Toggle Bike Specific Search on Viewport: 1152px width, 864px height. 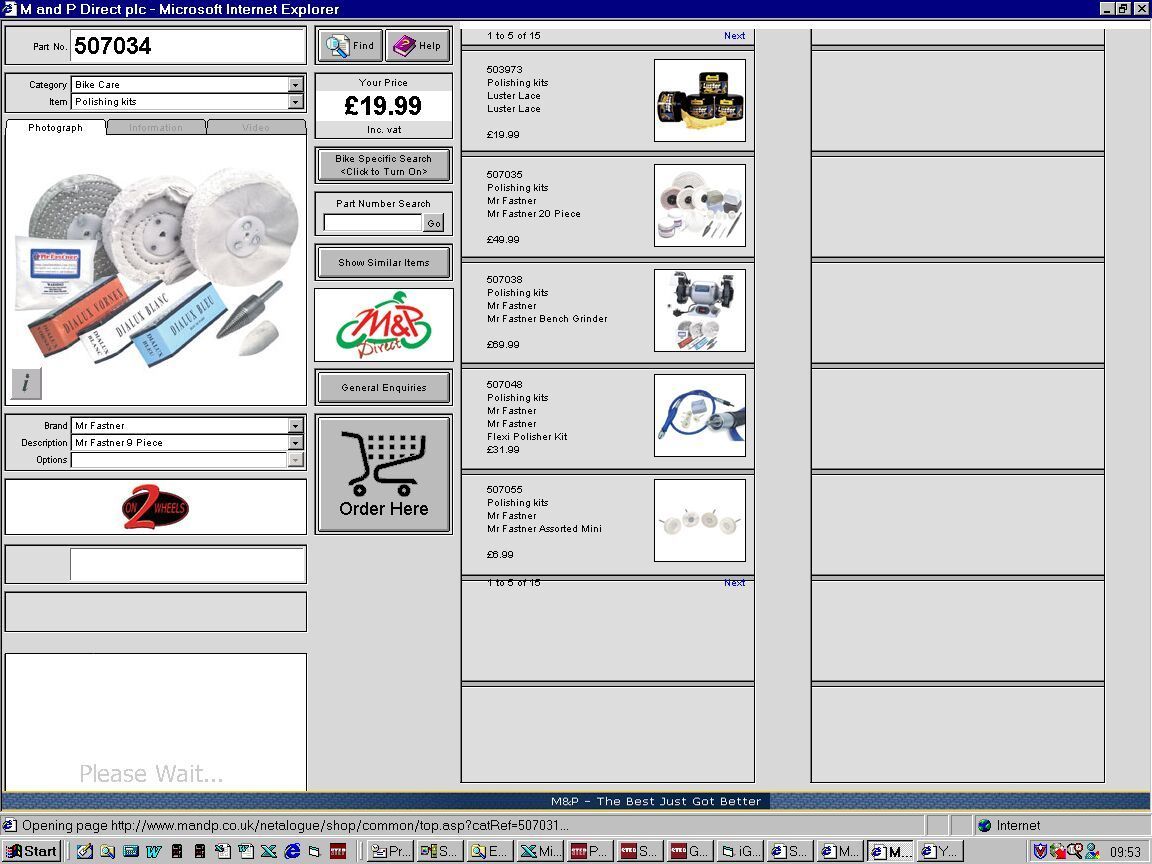click(383, 165)
